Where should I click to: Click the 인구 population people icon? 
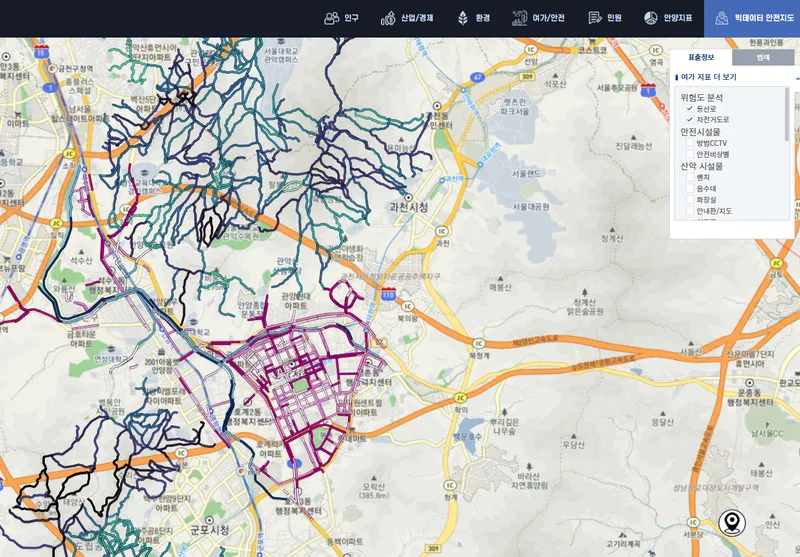331,18
